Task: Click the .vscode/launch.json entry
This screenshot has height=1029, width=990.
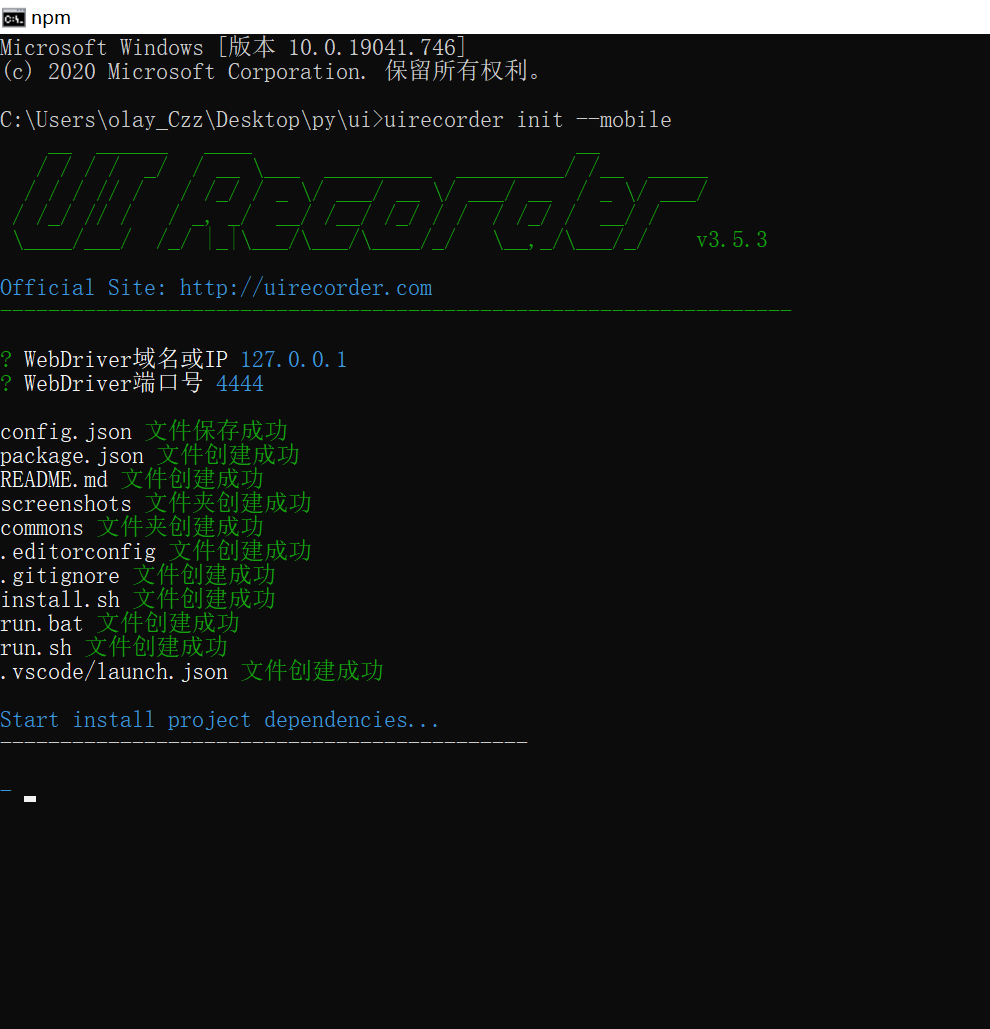Action: click(114, 671)
